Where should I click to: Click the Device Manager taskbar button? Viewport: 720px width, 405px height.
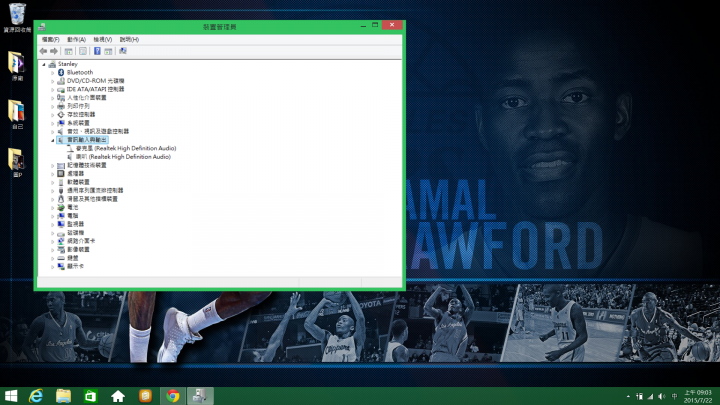click(200, 396)
